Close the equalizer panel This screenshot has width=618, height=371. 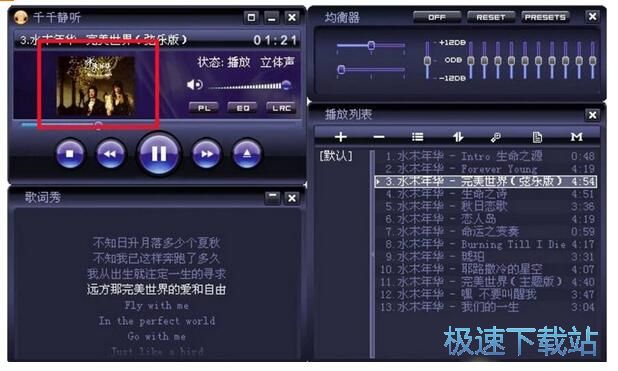coord(592,17)
